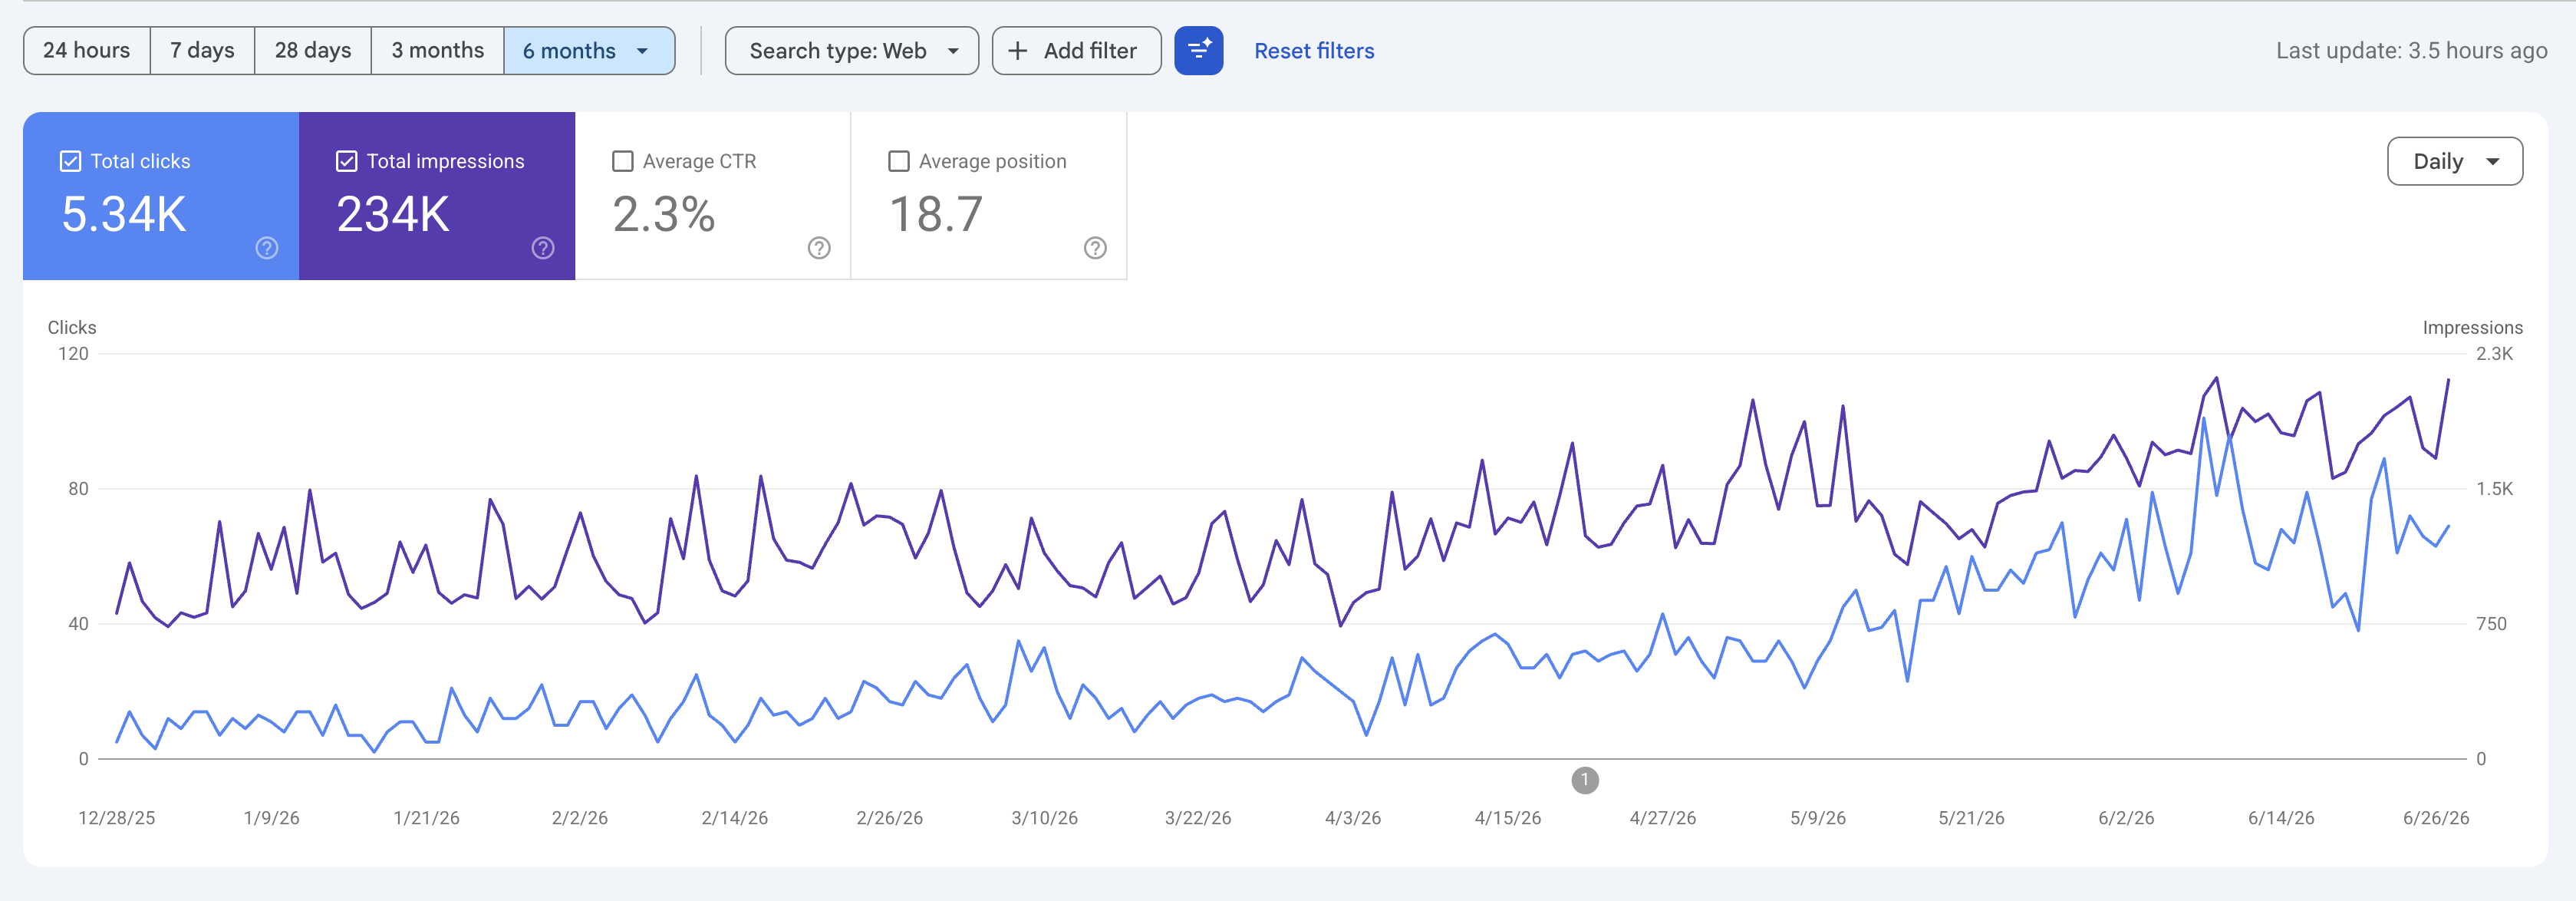Click the annotation marker numbered 1 on timeline
This screenshot has height=901, width=2576.
[x=1584, y=780]
